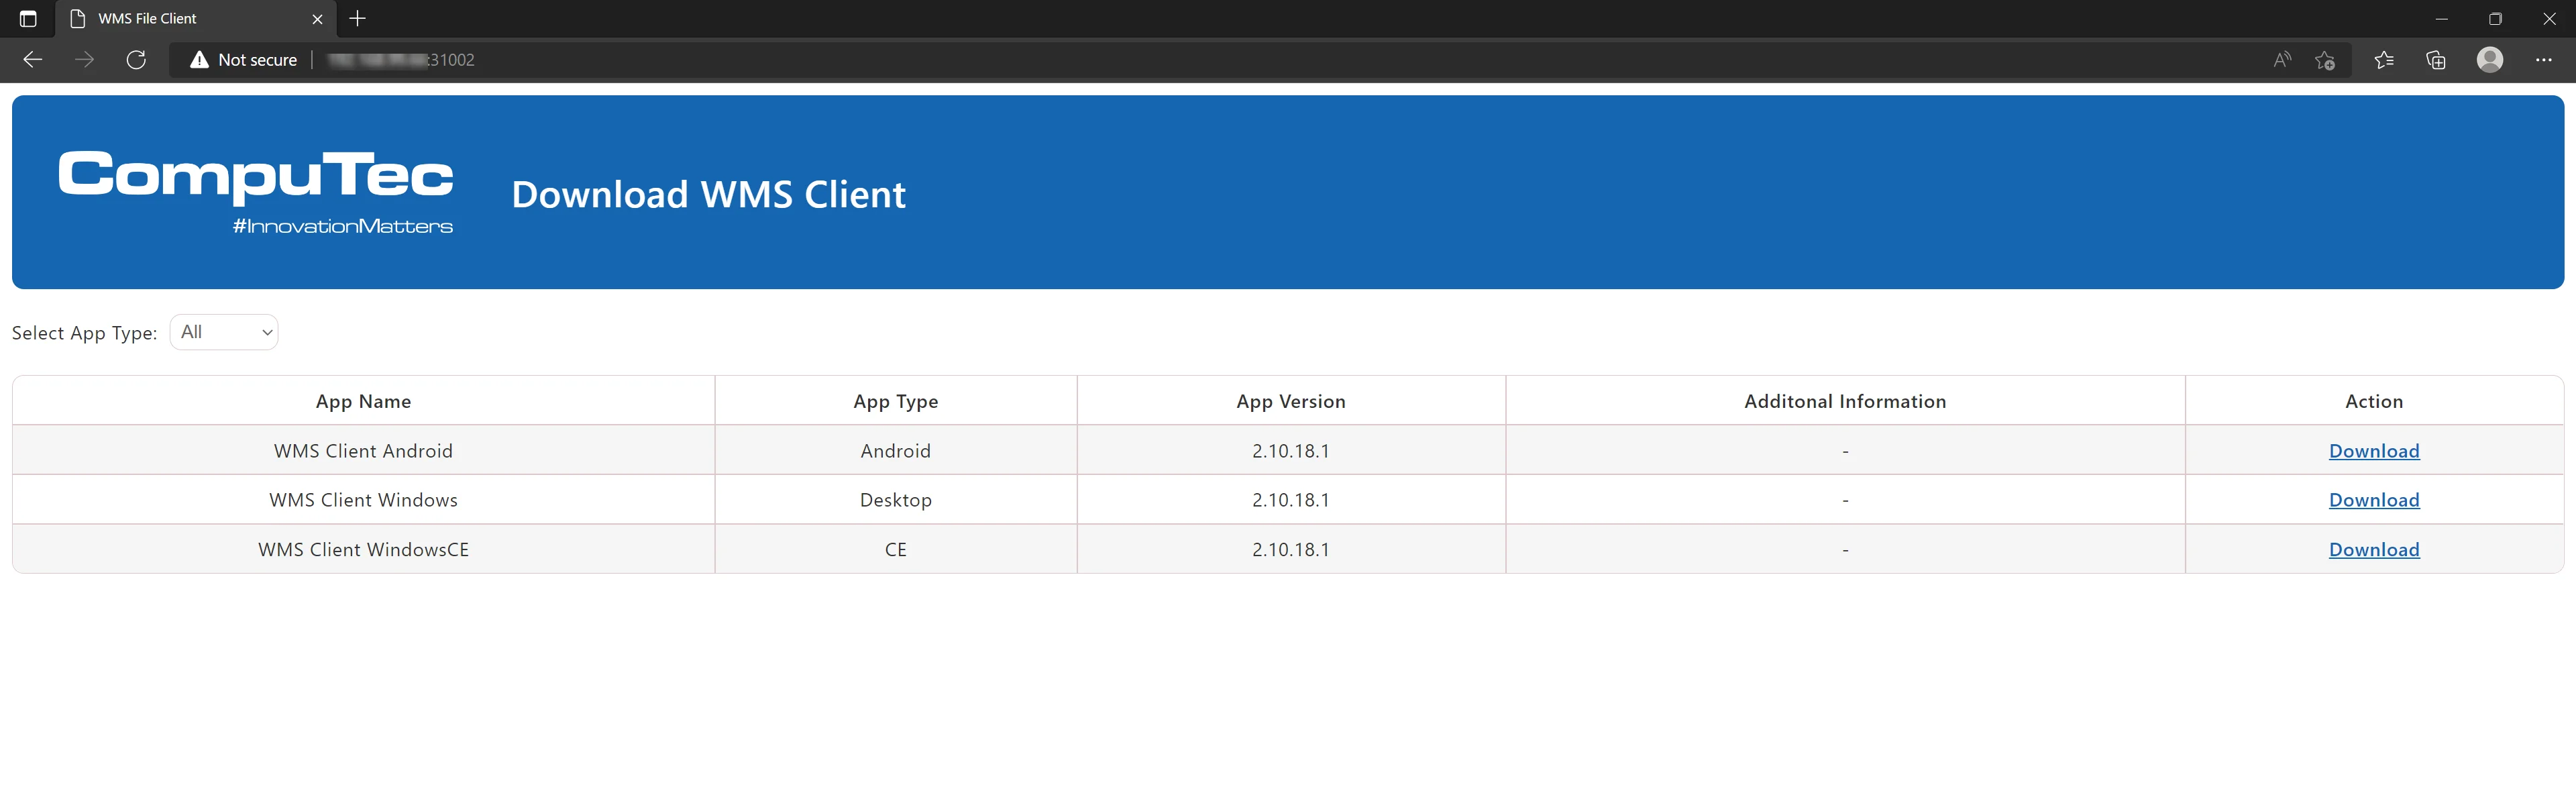Open the Favorites list icon
This screenshot has width=2576, height=793.
coord(2384,60)
